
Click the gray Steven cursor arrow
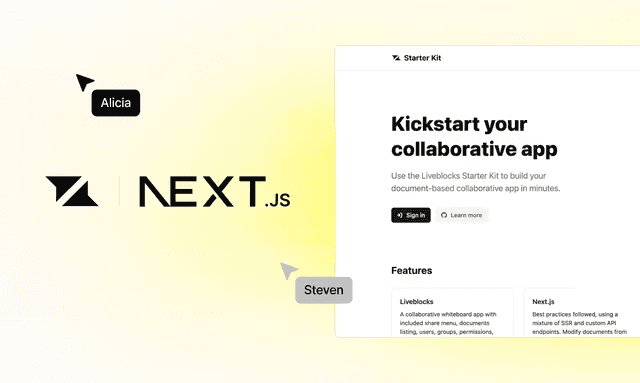pyautogui.click(x=289, y=270)
